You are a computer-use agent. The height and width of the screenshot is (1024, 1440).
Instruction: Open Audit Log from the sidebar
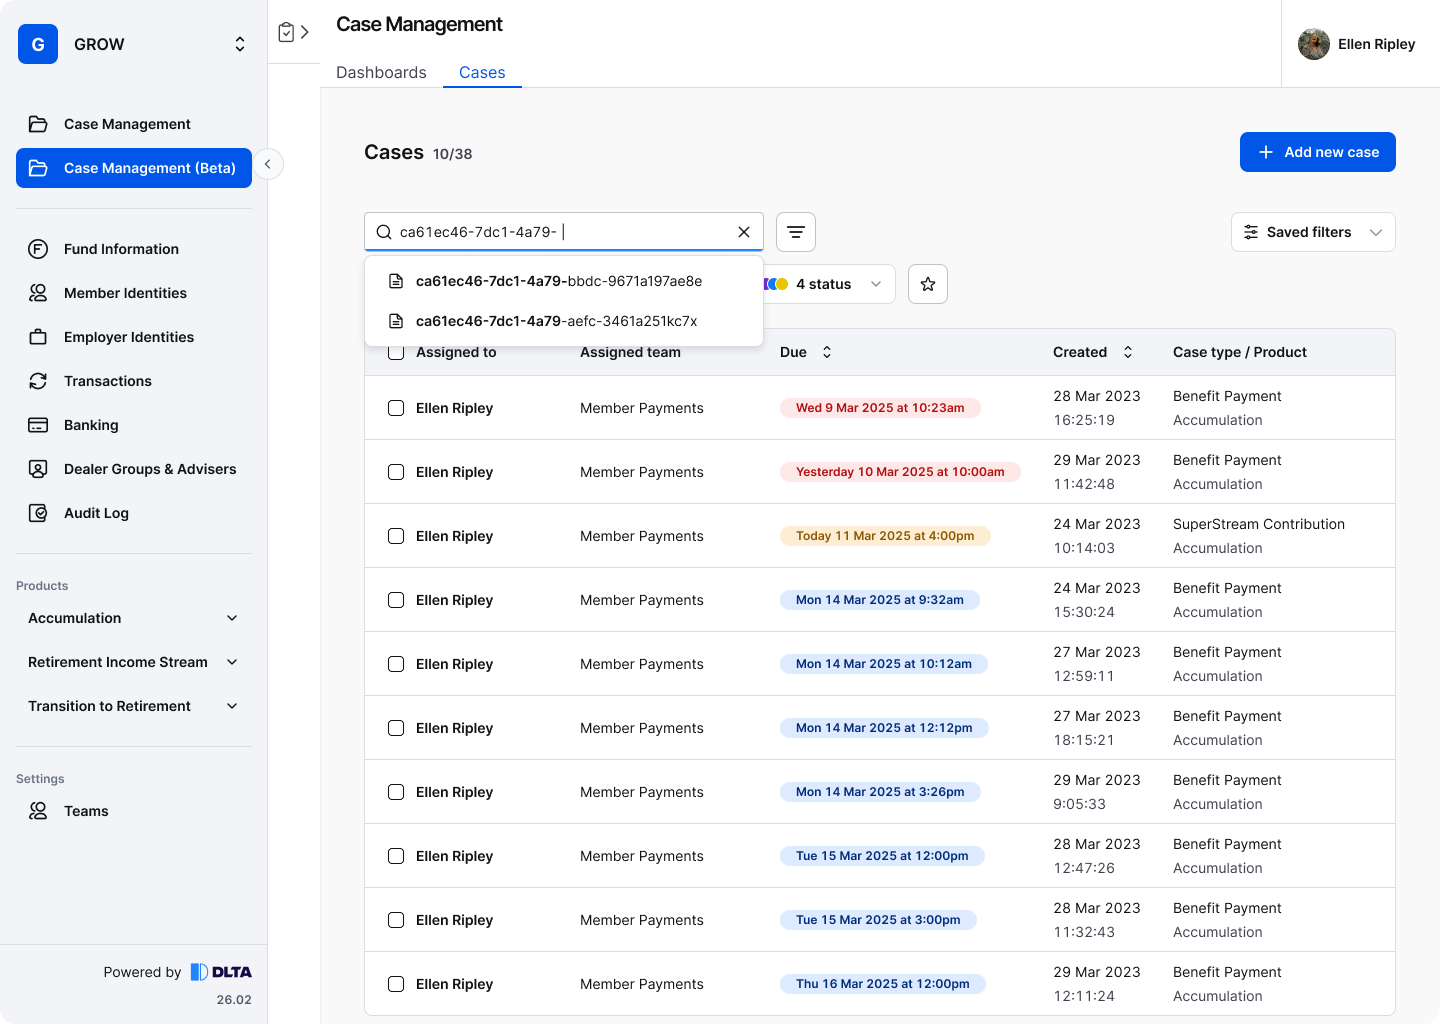96,513
